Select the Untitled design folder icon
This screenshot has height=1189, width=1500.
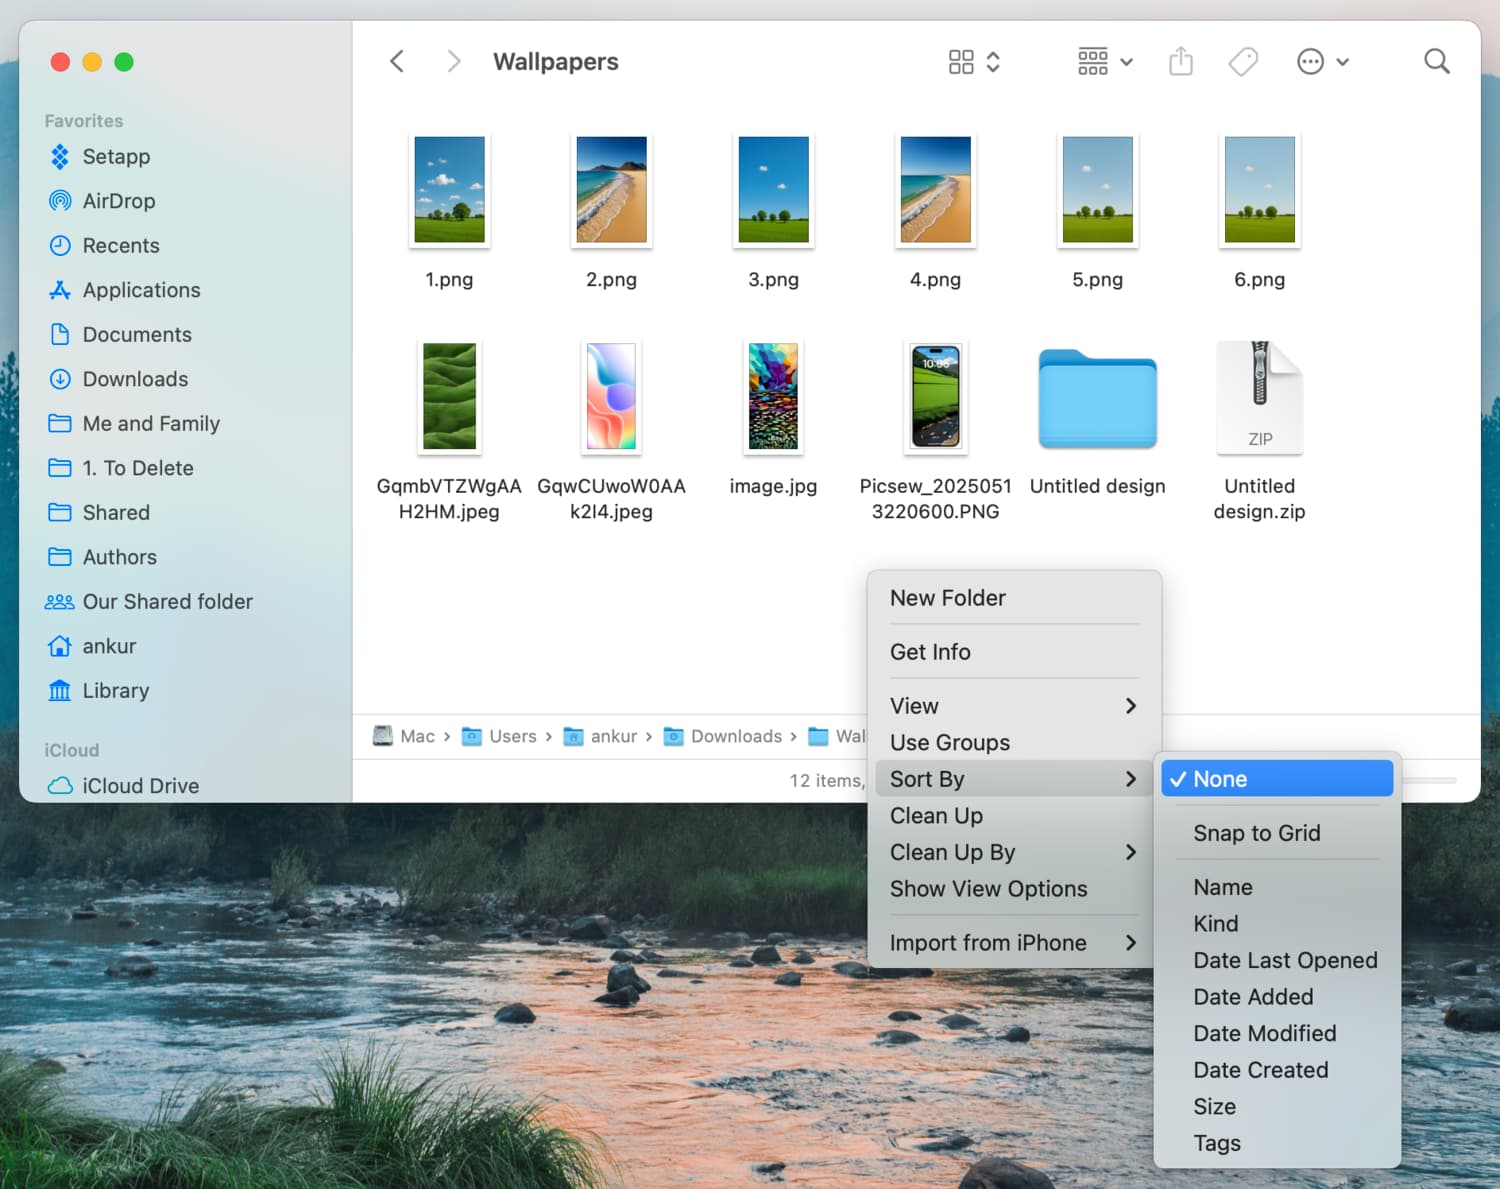point(1097,398)
